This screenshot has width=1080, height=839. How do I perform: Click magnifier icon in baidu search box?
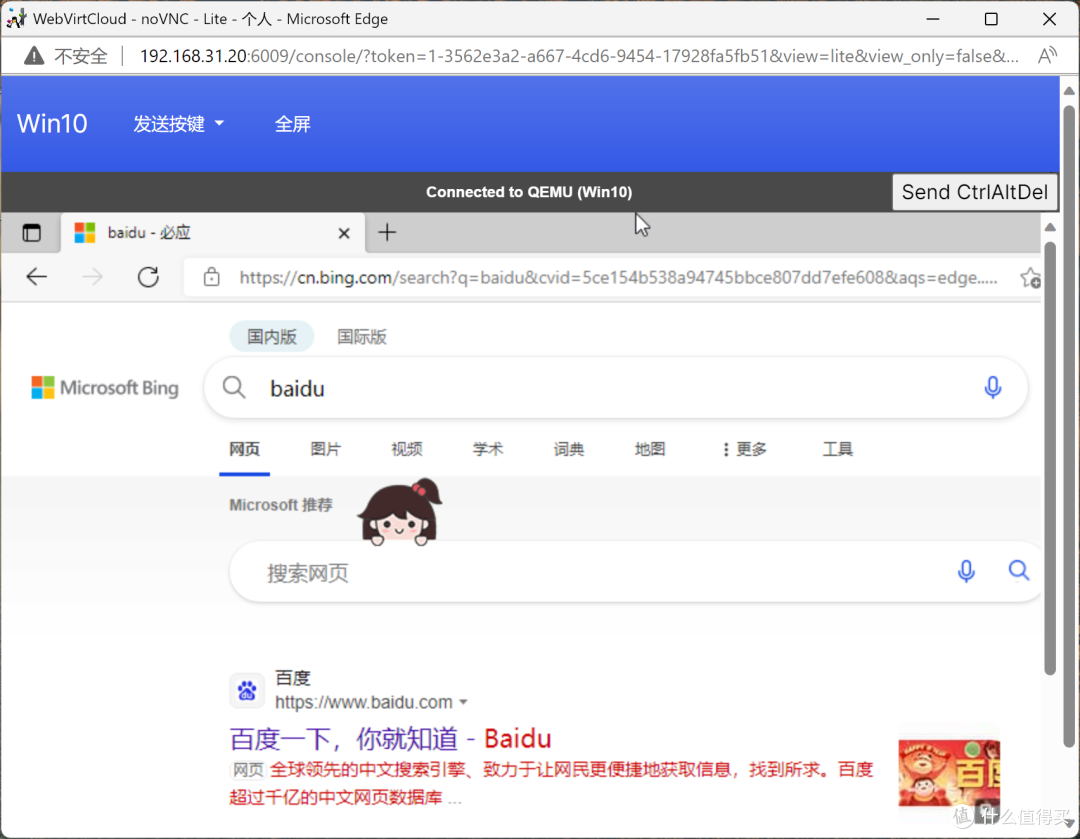234,387
